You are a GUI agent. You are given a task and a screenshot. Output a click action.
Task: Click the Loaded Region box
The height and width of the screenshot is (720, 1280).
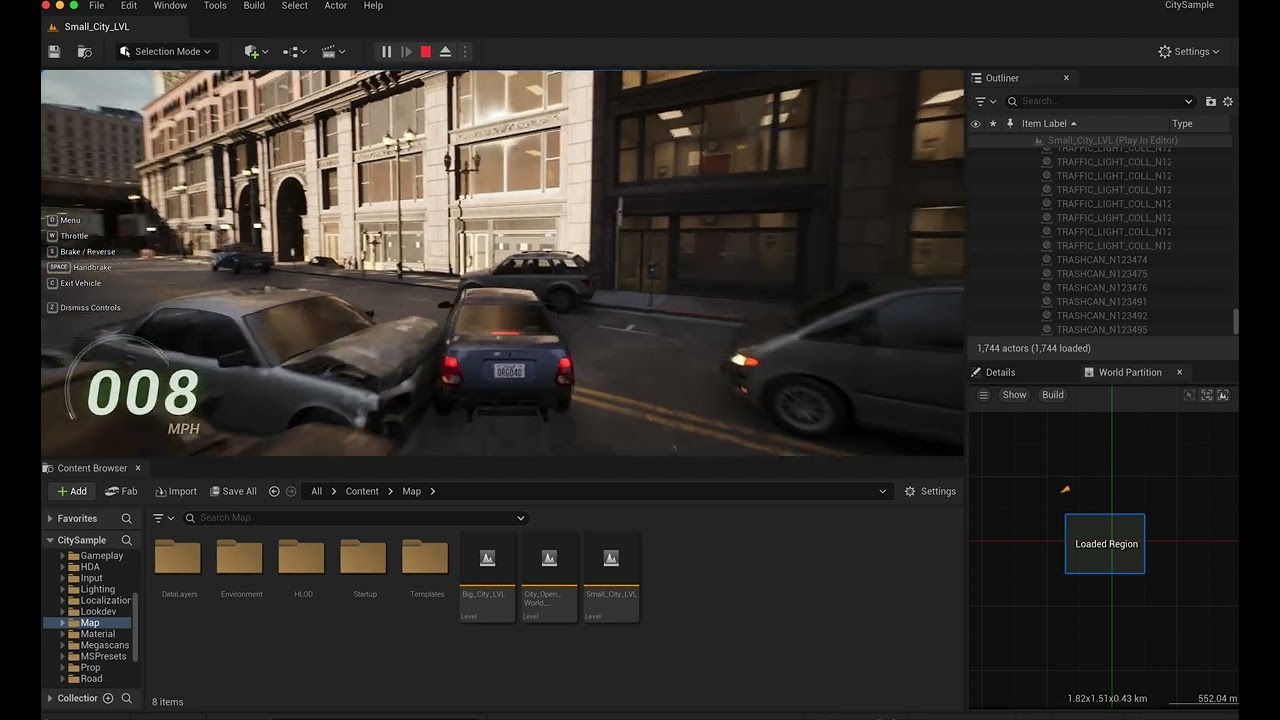pos(1105,544)
